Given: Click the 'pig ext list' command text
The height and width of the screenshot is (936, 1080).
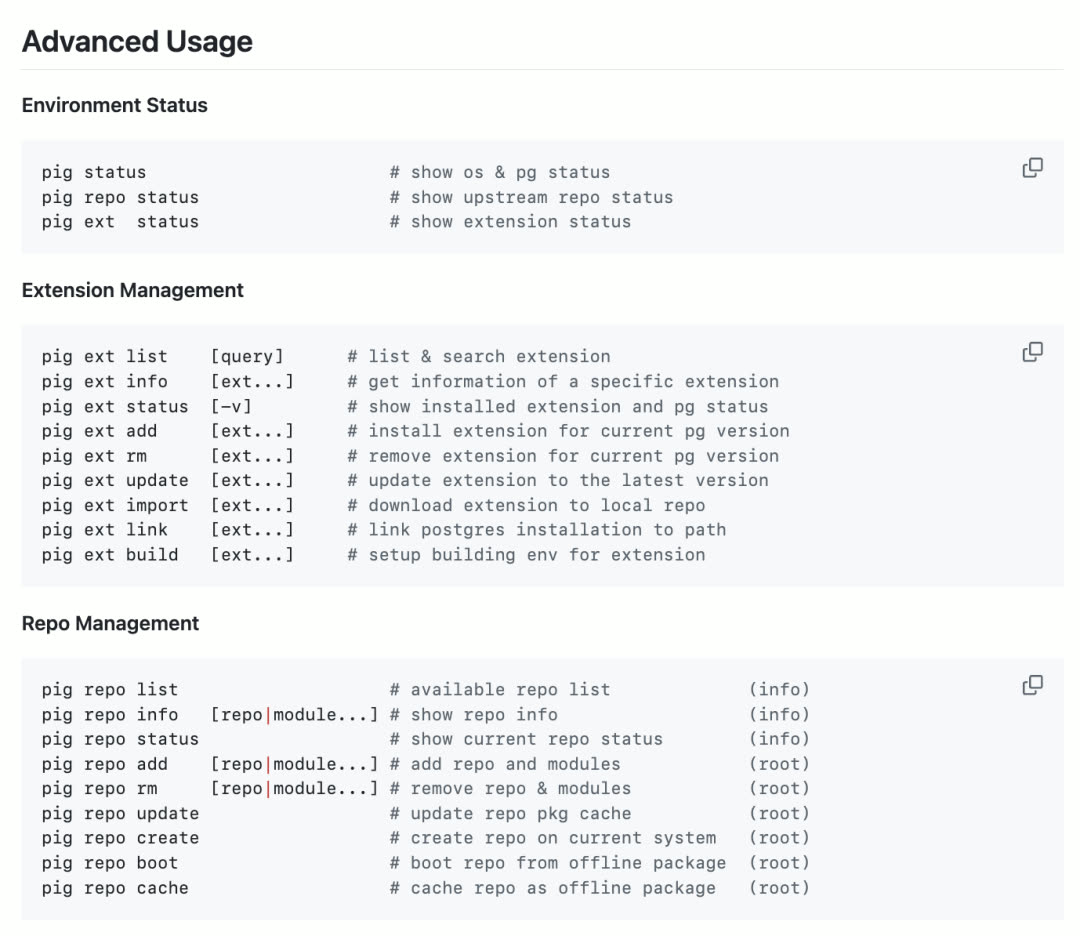Looking at the screenshot, I should (x=105, y=357).
